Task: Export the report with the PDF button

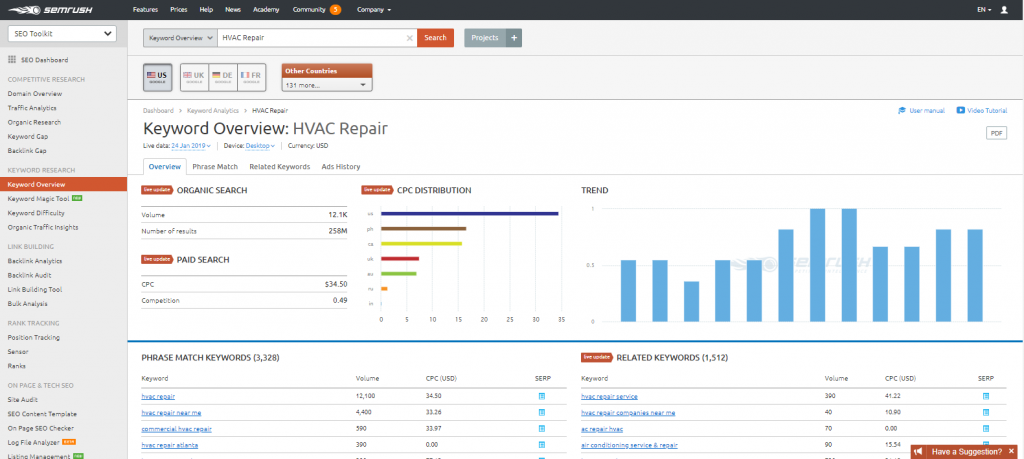Action: coord(996,133)
